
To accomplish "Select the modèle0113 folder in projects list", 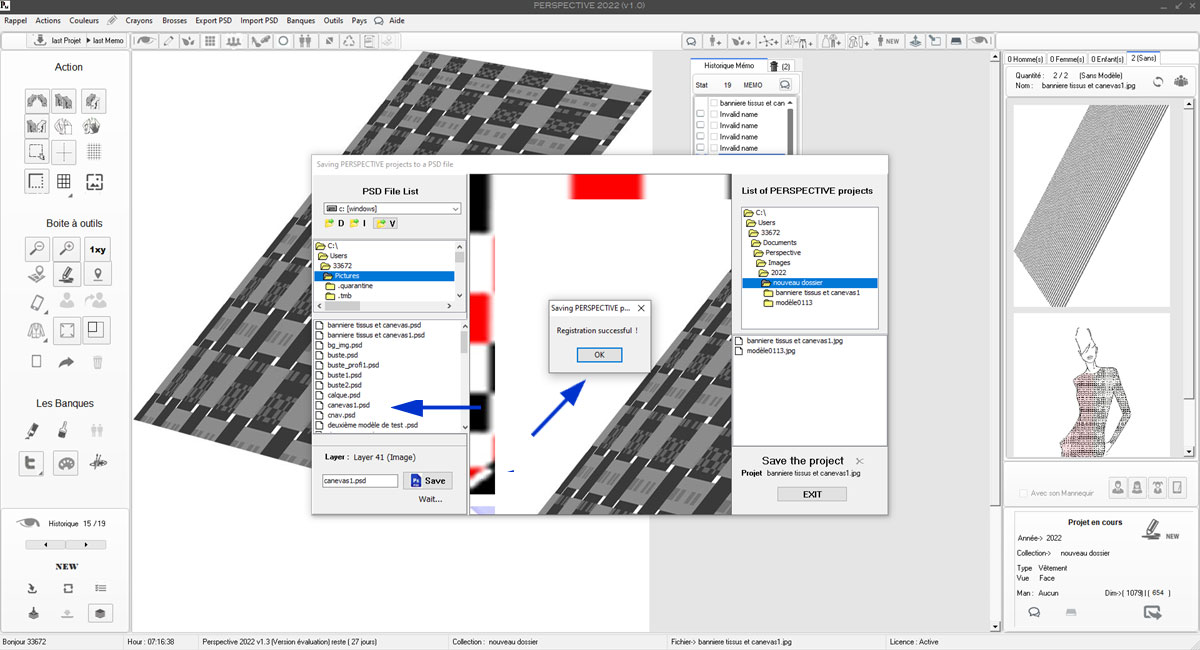I will [796, 303].
